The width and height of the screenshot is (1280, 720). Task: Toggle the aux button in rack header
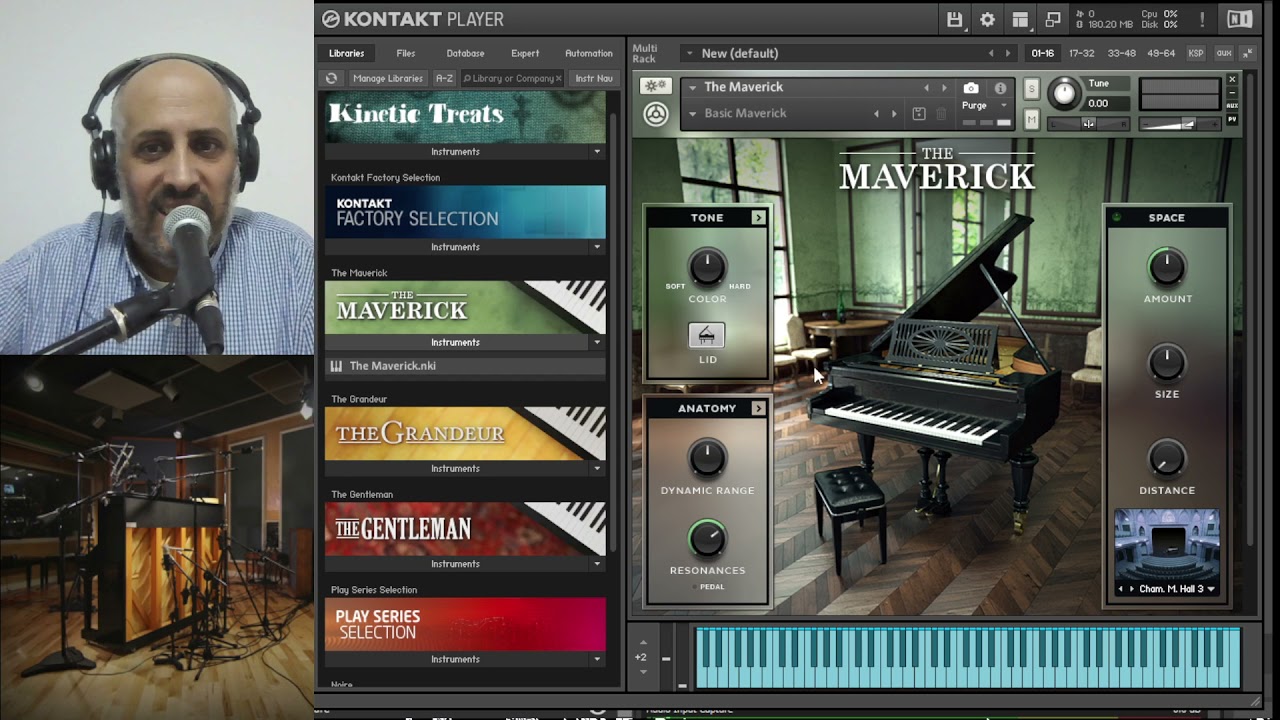(1223, 53)
